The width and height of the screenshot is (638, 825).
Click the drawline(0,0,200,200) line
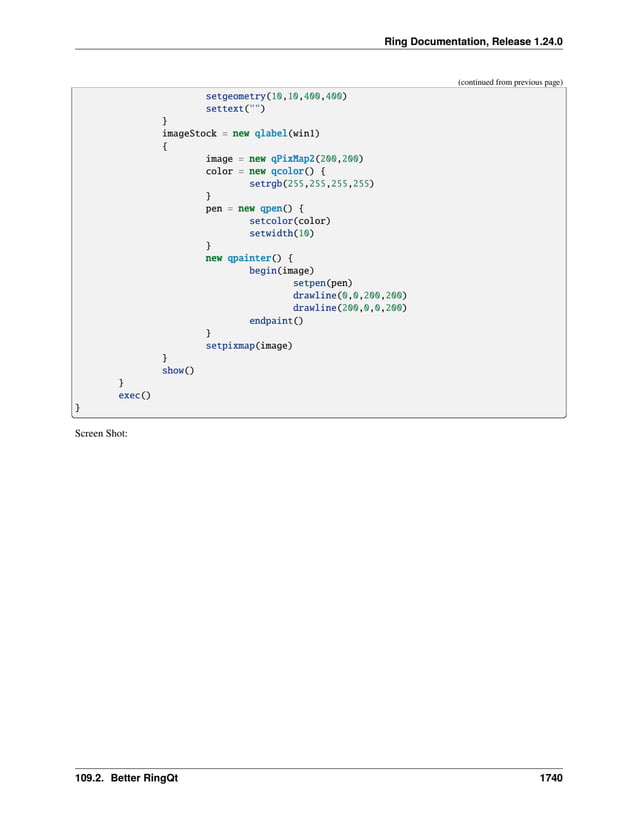[x=350, y=296]
